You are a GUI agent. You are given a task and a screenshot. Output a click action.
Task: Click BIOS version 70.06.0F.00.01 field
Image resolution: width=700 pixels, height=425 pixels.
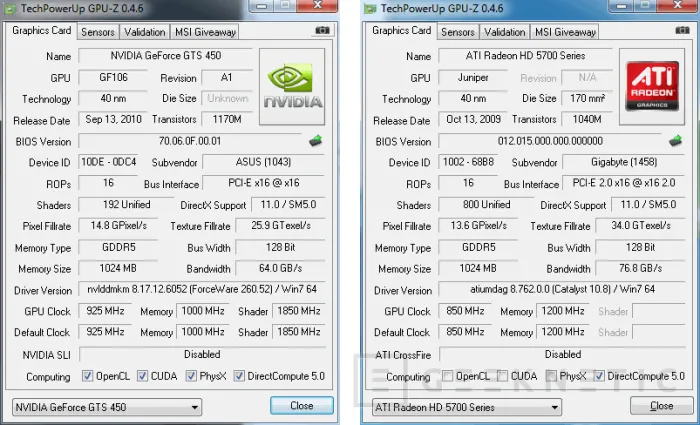[x=191, y=141]
